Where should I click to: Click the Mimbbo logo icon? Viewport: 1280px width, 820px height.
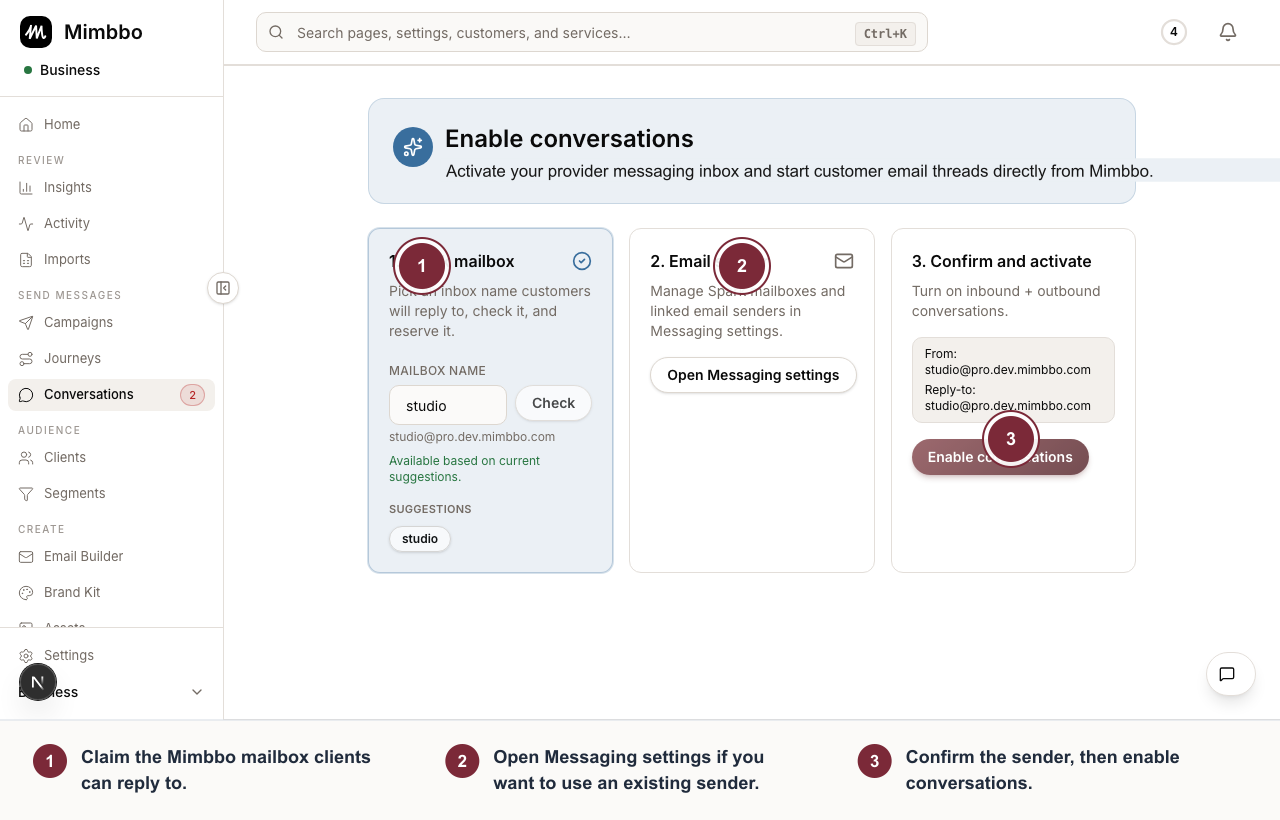tap(36, 32)
